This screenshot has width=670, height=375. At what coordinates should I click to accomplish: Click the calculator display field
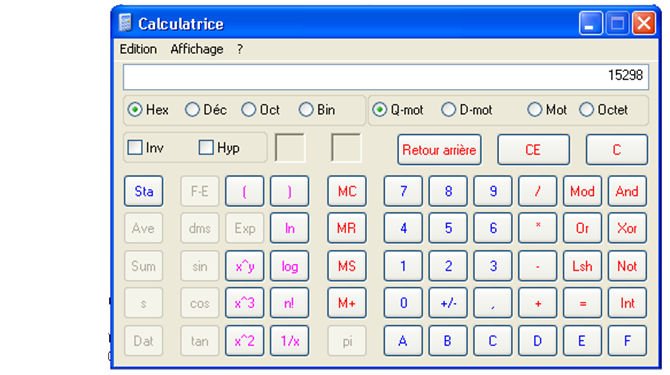click(x=386, y=77)
